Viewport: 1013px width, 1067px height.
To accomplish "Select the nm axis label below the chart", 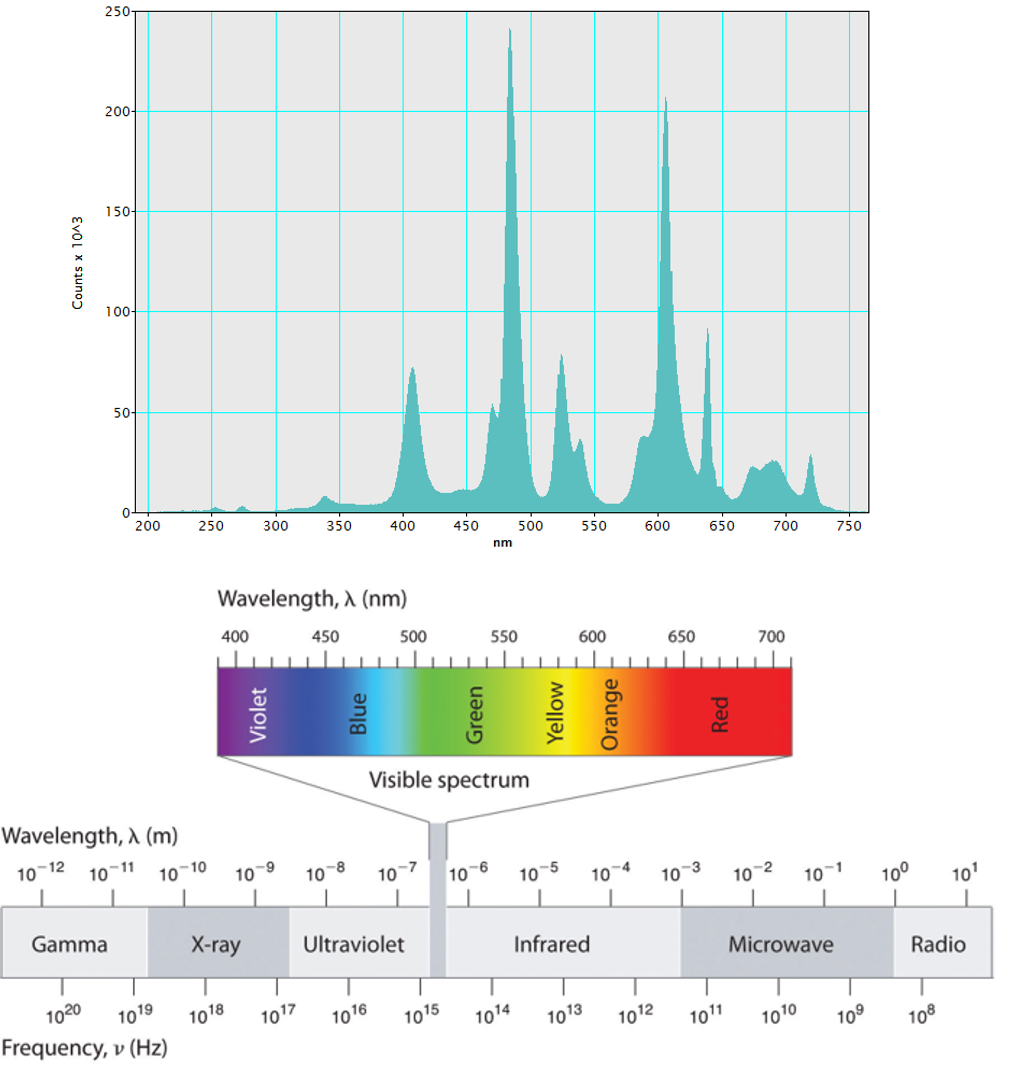I will coord(501,541).
